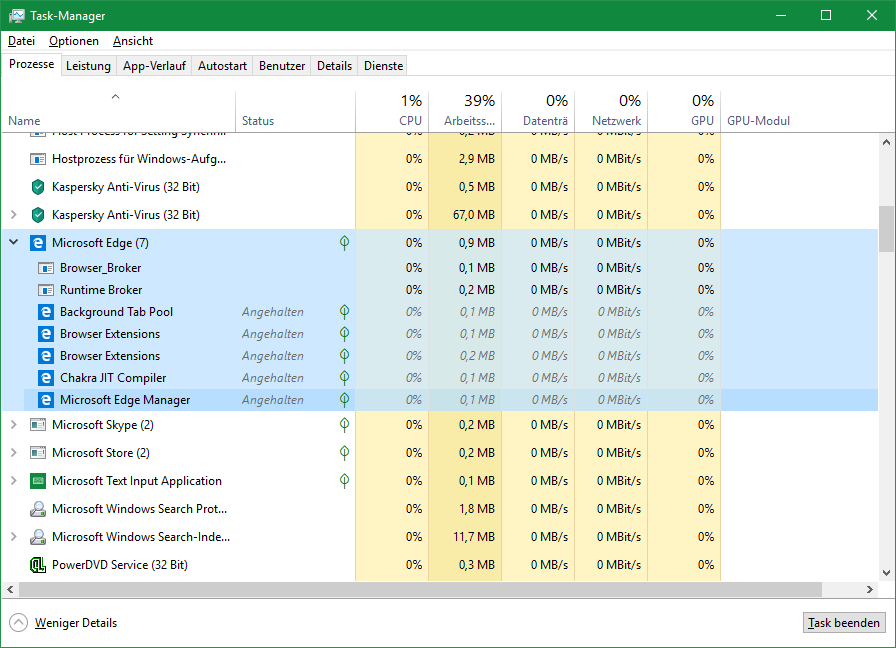The width and height of the screenshot is (896, 648).
Task: Click the leaf icon in Microsoft Skype row
Action: coord(344,425)
